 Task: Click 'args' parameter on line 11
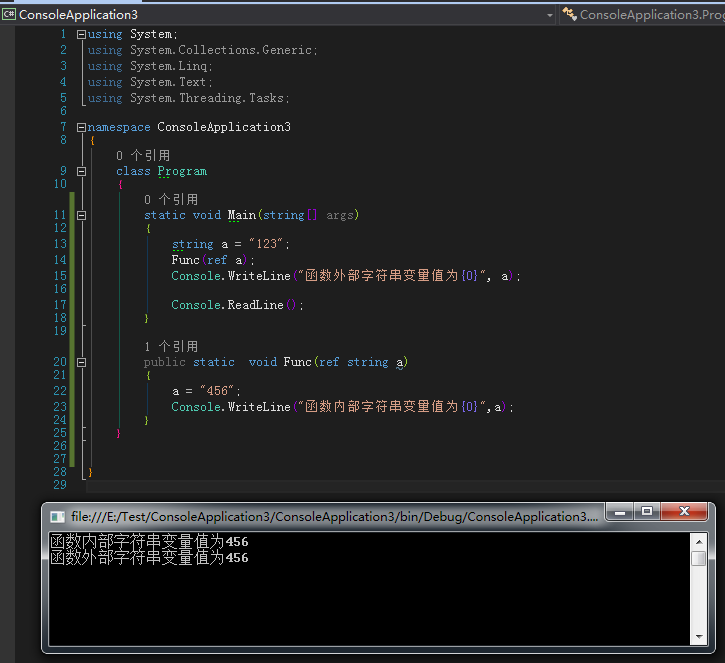pos(340,215)
